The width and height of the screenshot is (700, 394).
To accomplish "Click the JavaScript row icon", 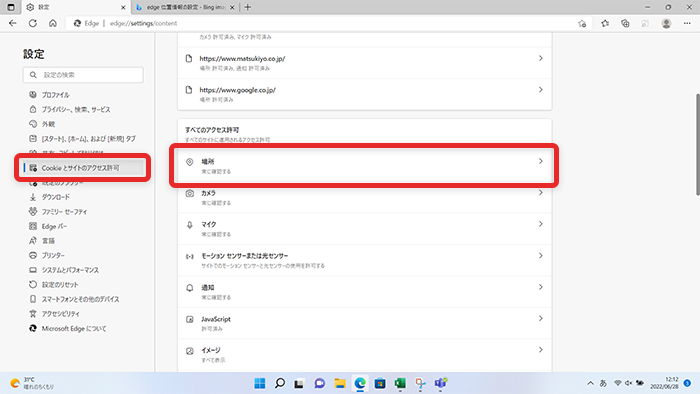I will point(190,319).
